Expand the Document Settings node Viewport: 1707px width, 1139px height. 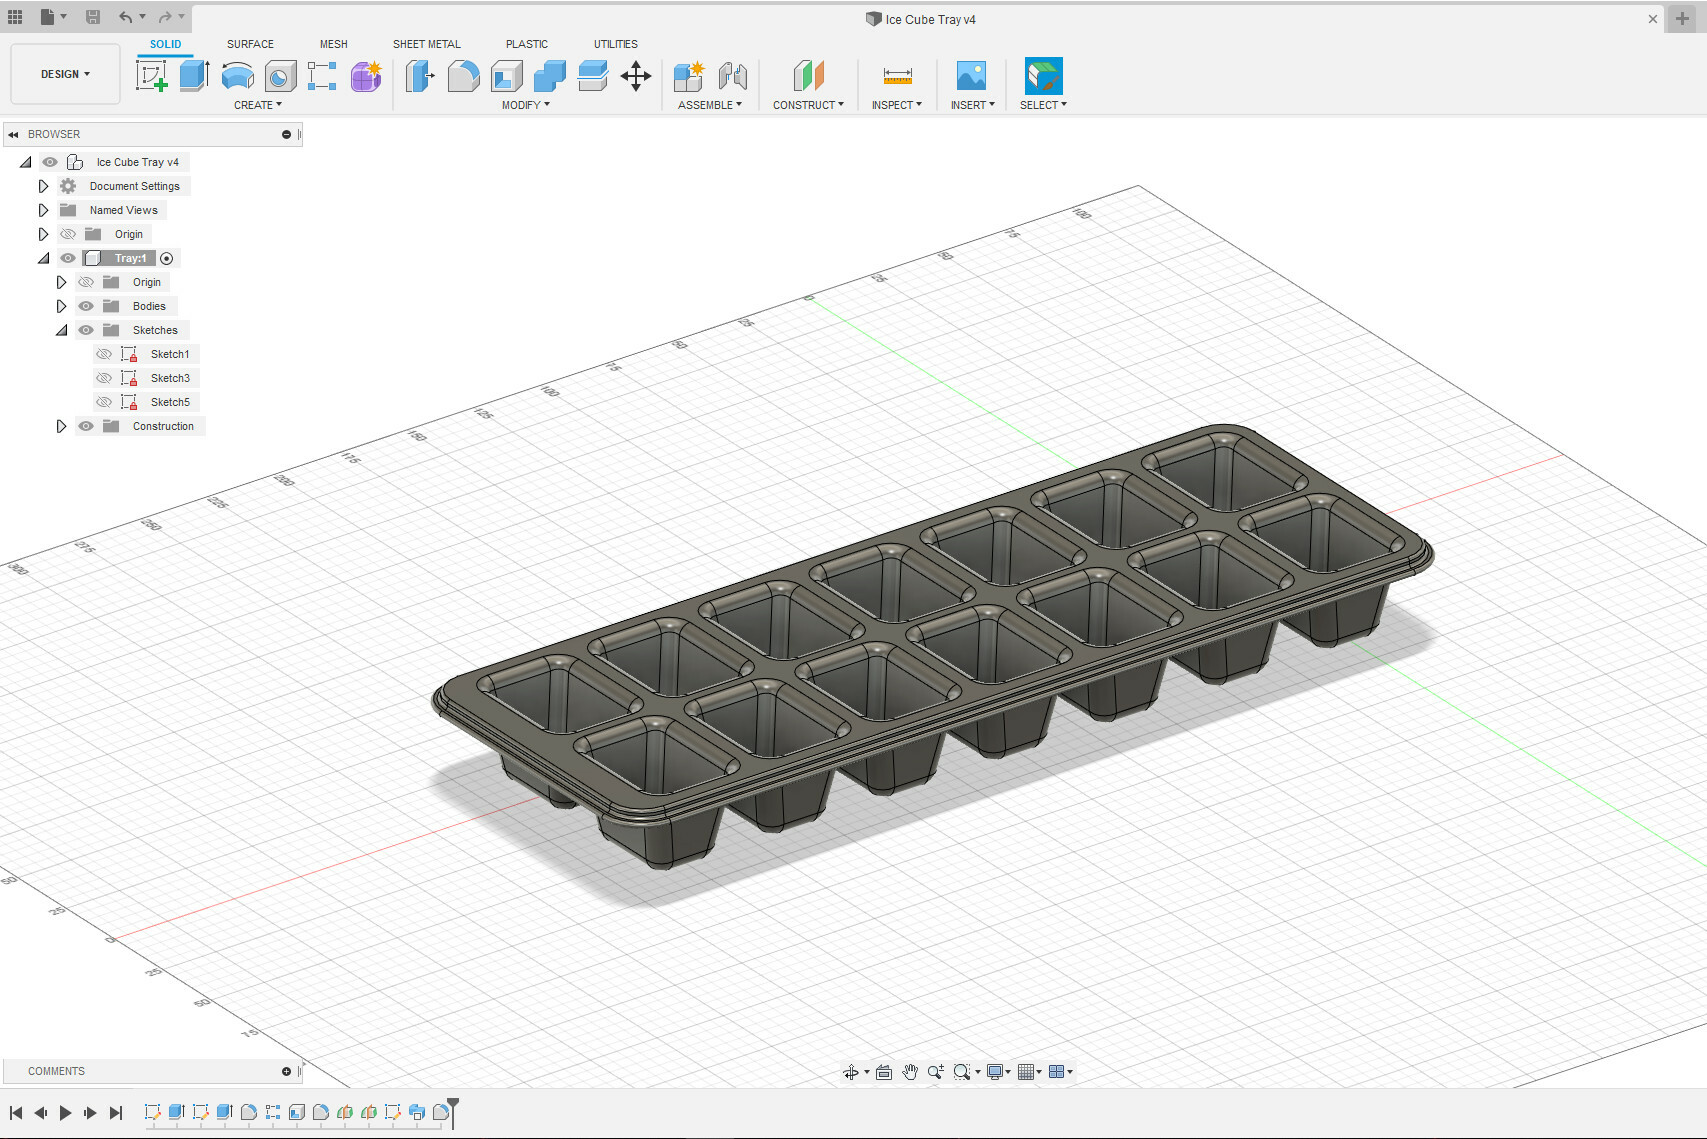click(x=43, y=186)
